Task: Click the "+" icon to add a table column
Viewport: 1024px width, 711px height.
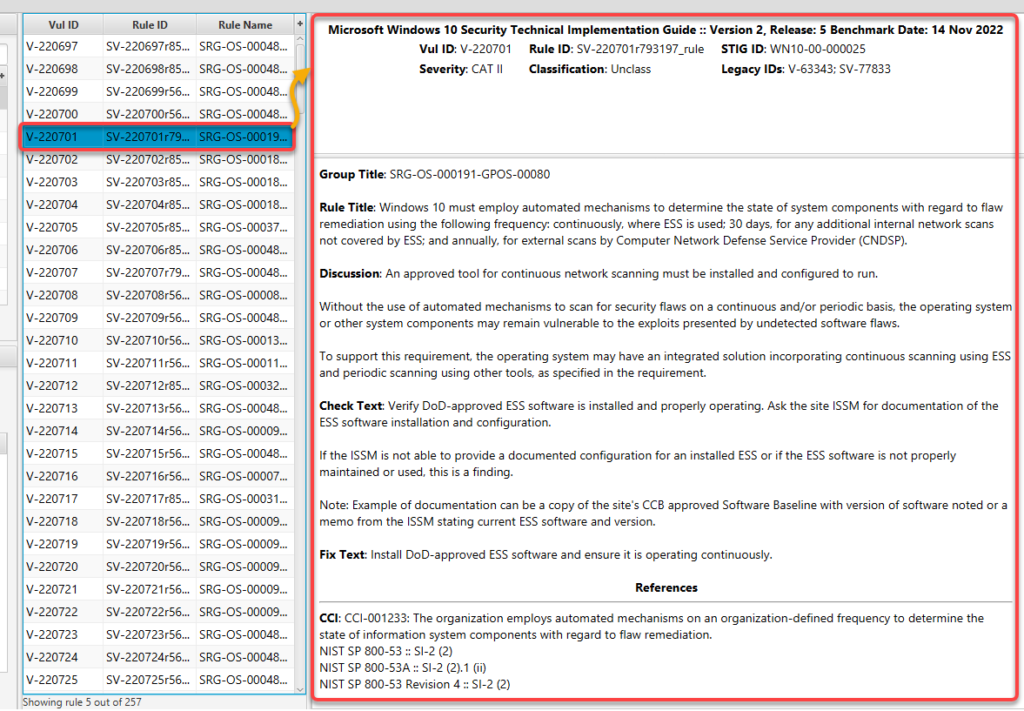Action: pyautogui.click(x=297, y=24)
